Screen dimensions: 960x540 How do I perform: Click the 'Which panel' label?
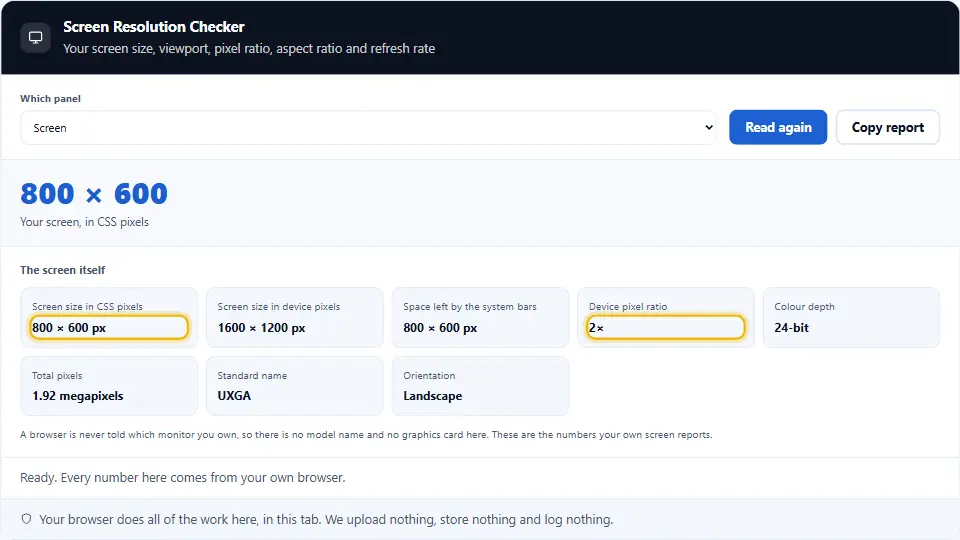[50, 99]
